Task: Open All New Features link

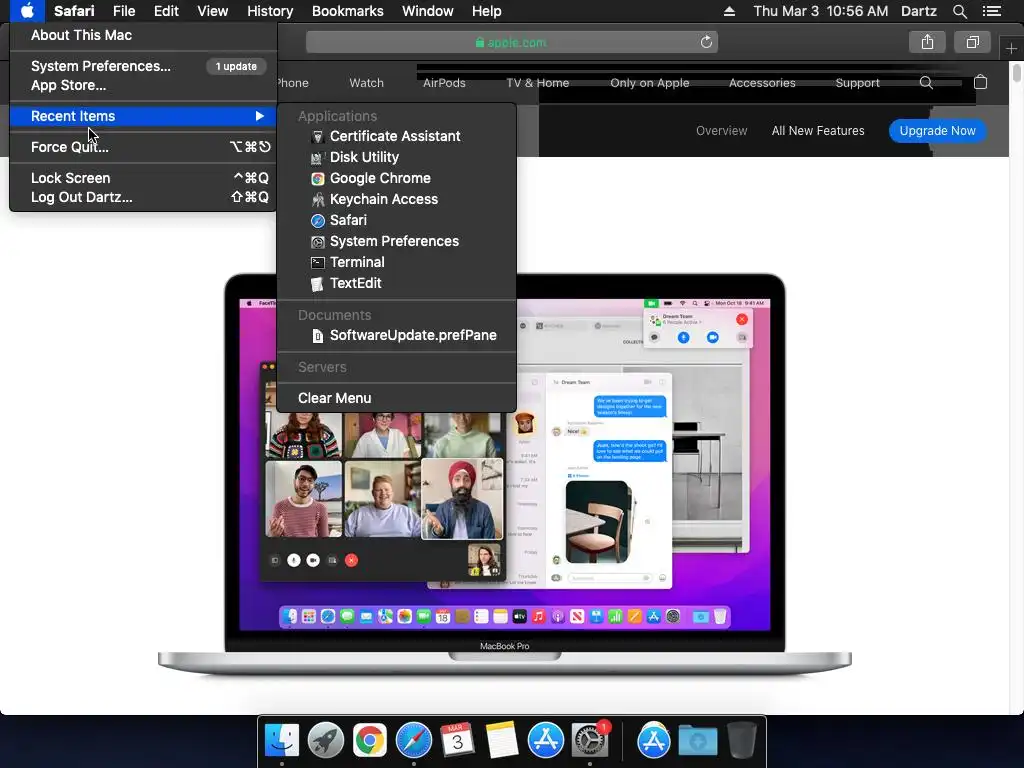Action: click(818, 131)
